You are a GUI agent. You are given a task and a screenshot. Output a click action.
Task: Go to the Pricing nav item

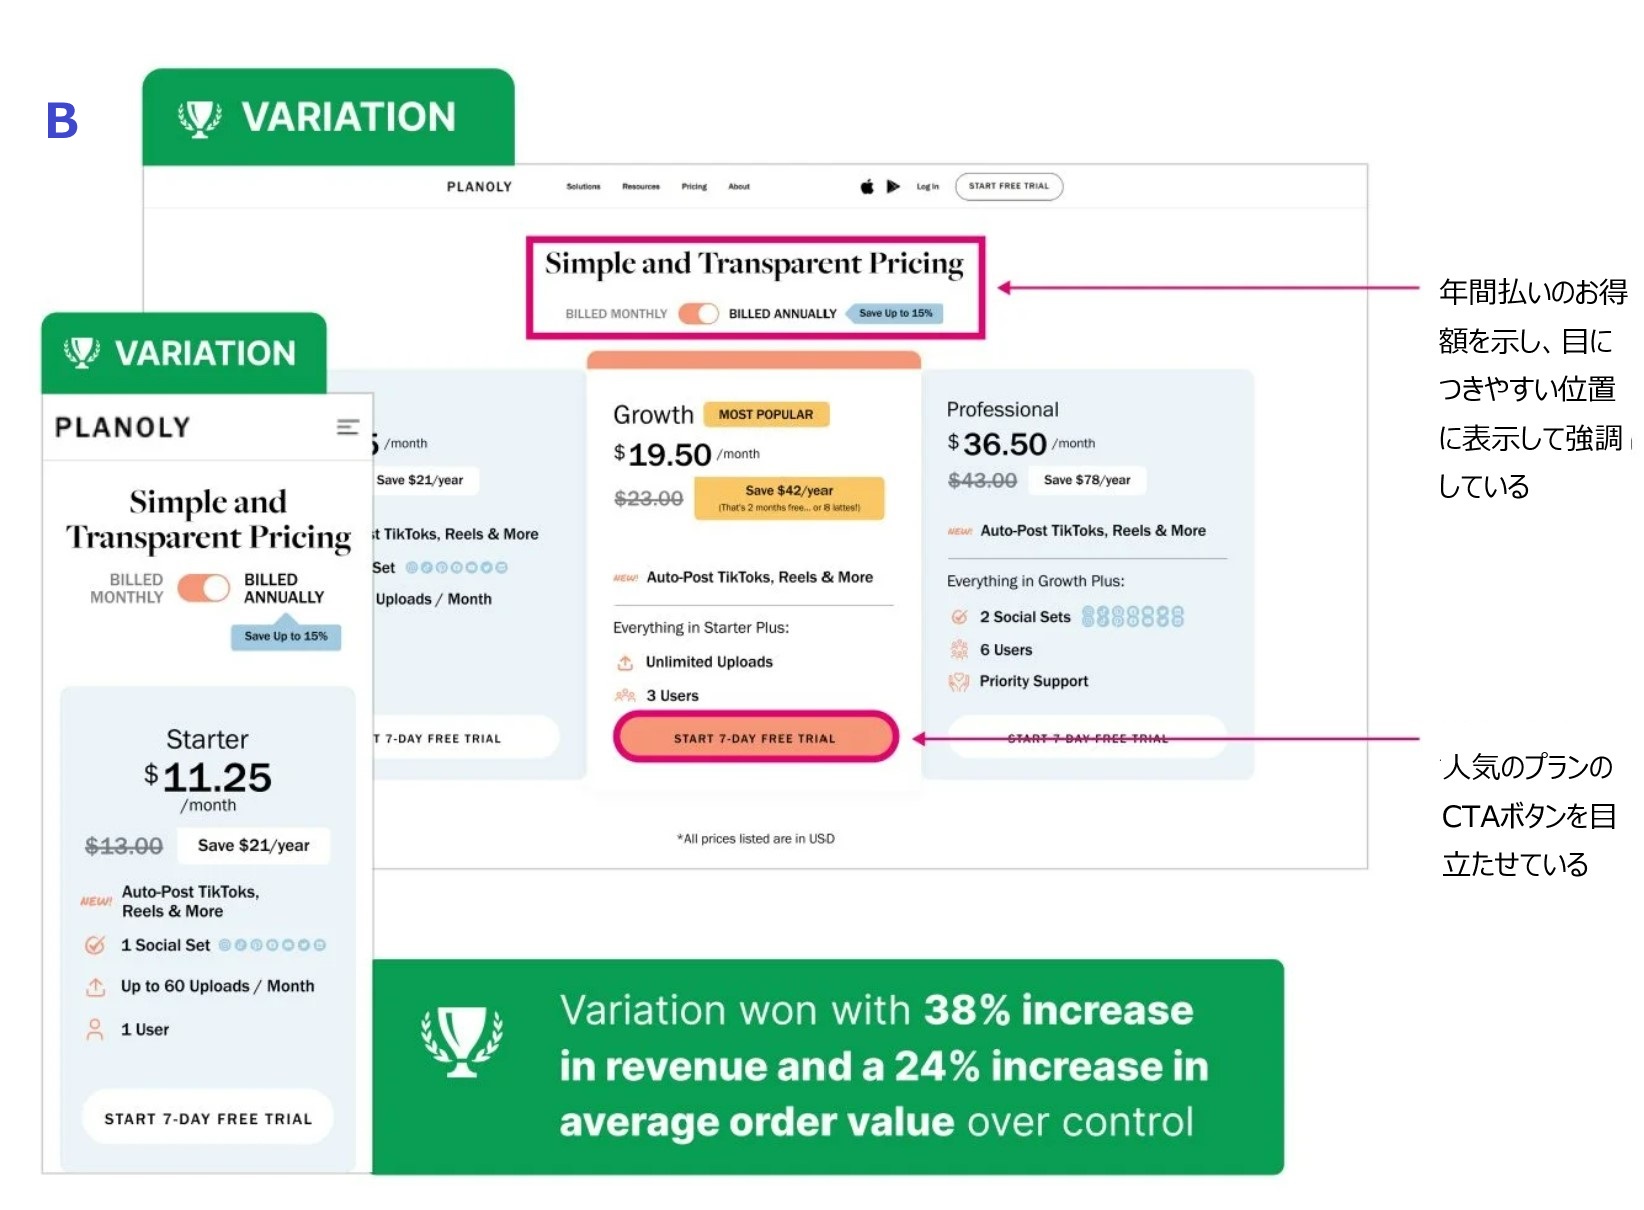[x=694, y=186]
